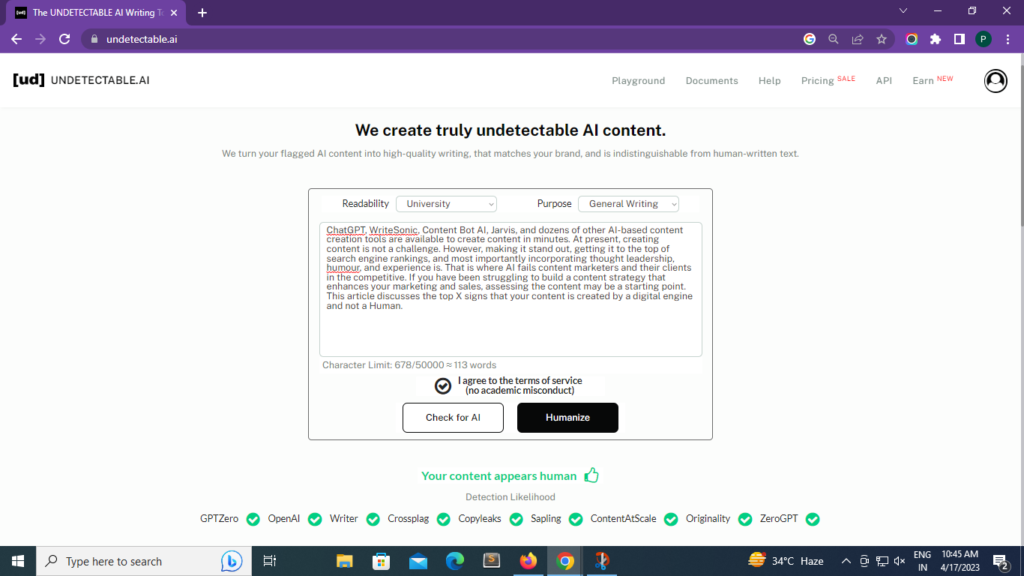The image size is (1024, 576).
Task: Click the Windows taskbar search box
Action: (144, 561)
